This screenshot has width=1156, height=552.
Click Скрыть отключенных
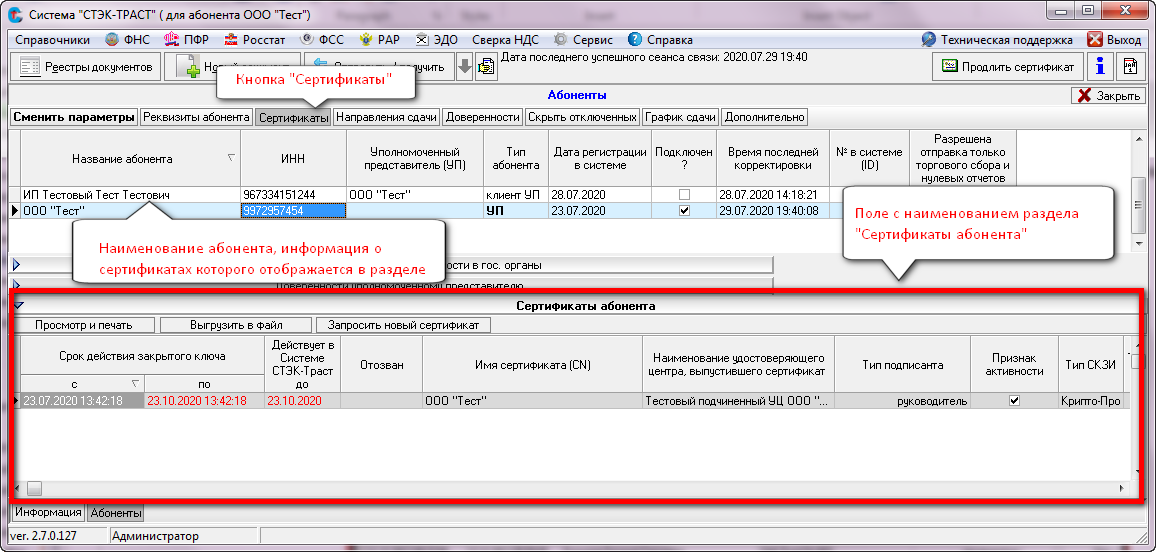(x=582, y=117)
